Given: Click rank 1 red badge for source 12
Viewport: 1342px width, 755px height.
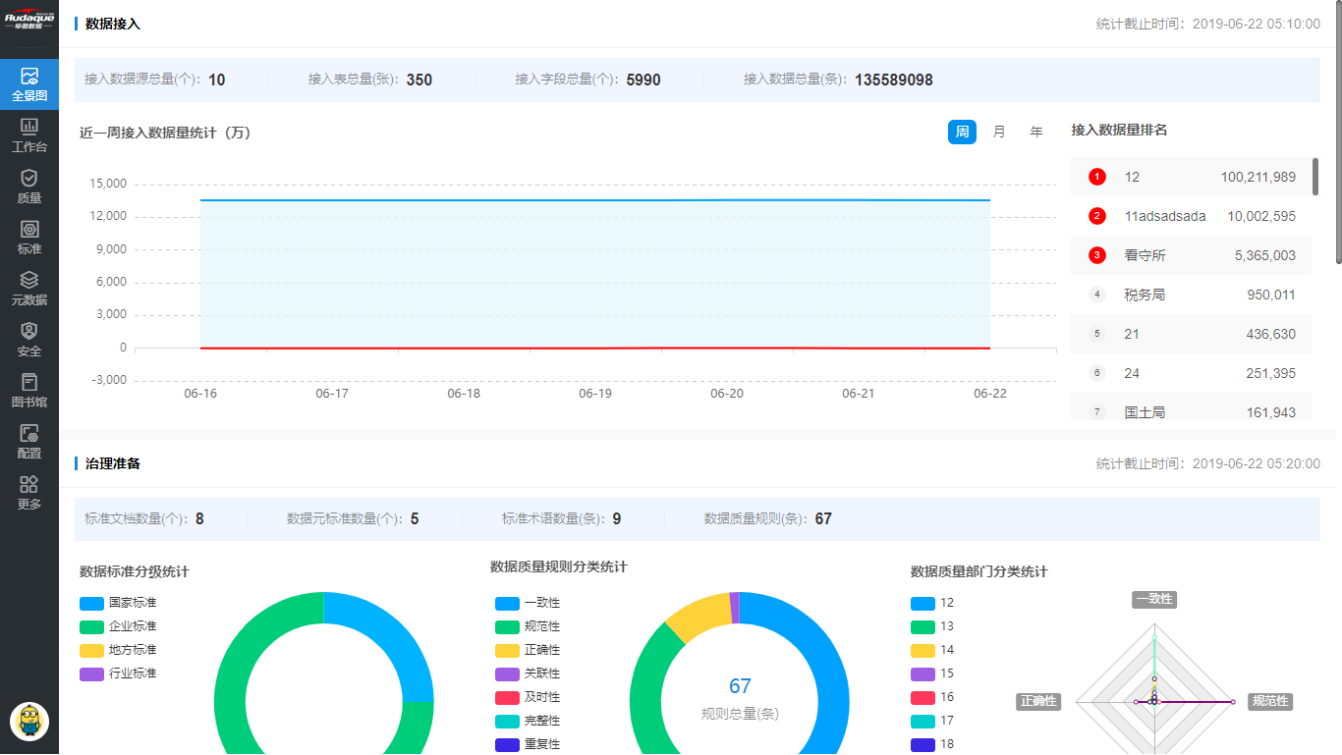Looking at the screenshot, I should pyautogui.click(x=1097, y=177).
